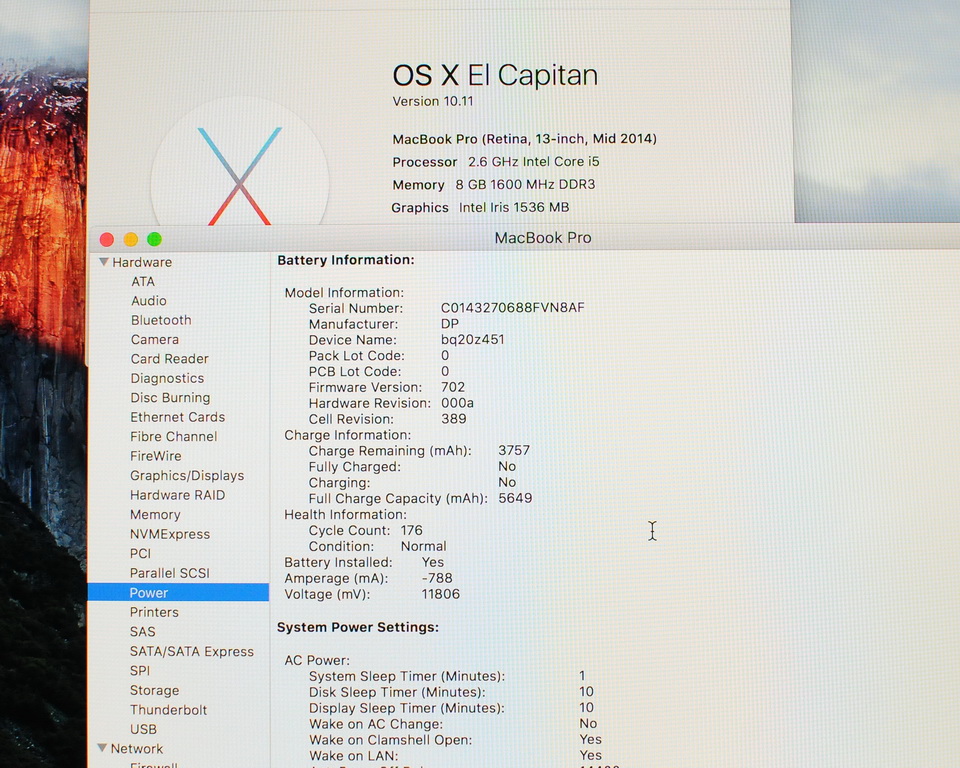The width and height of the screenshot is (960, 768).
Task: Select Camera in the sidebar
Action: tap(155, 339)
